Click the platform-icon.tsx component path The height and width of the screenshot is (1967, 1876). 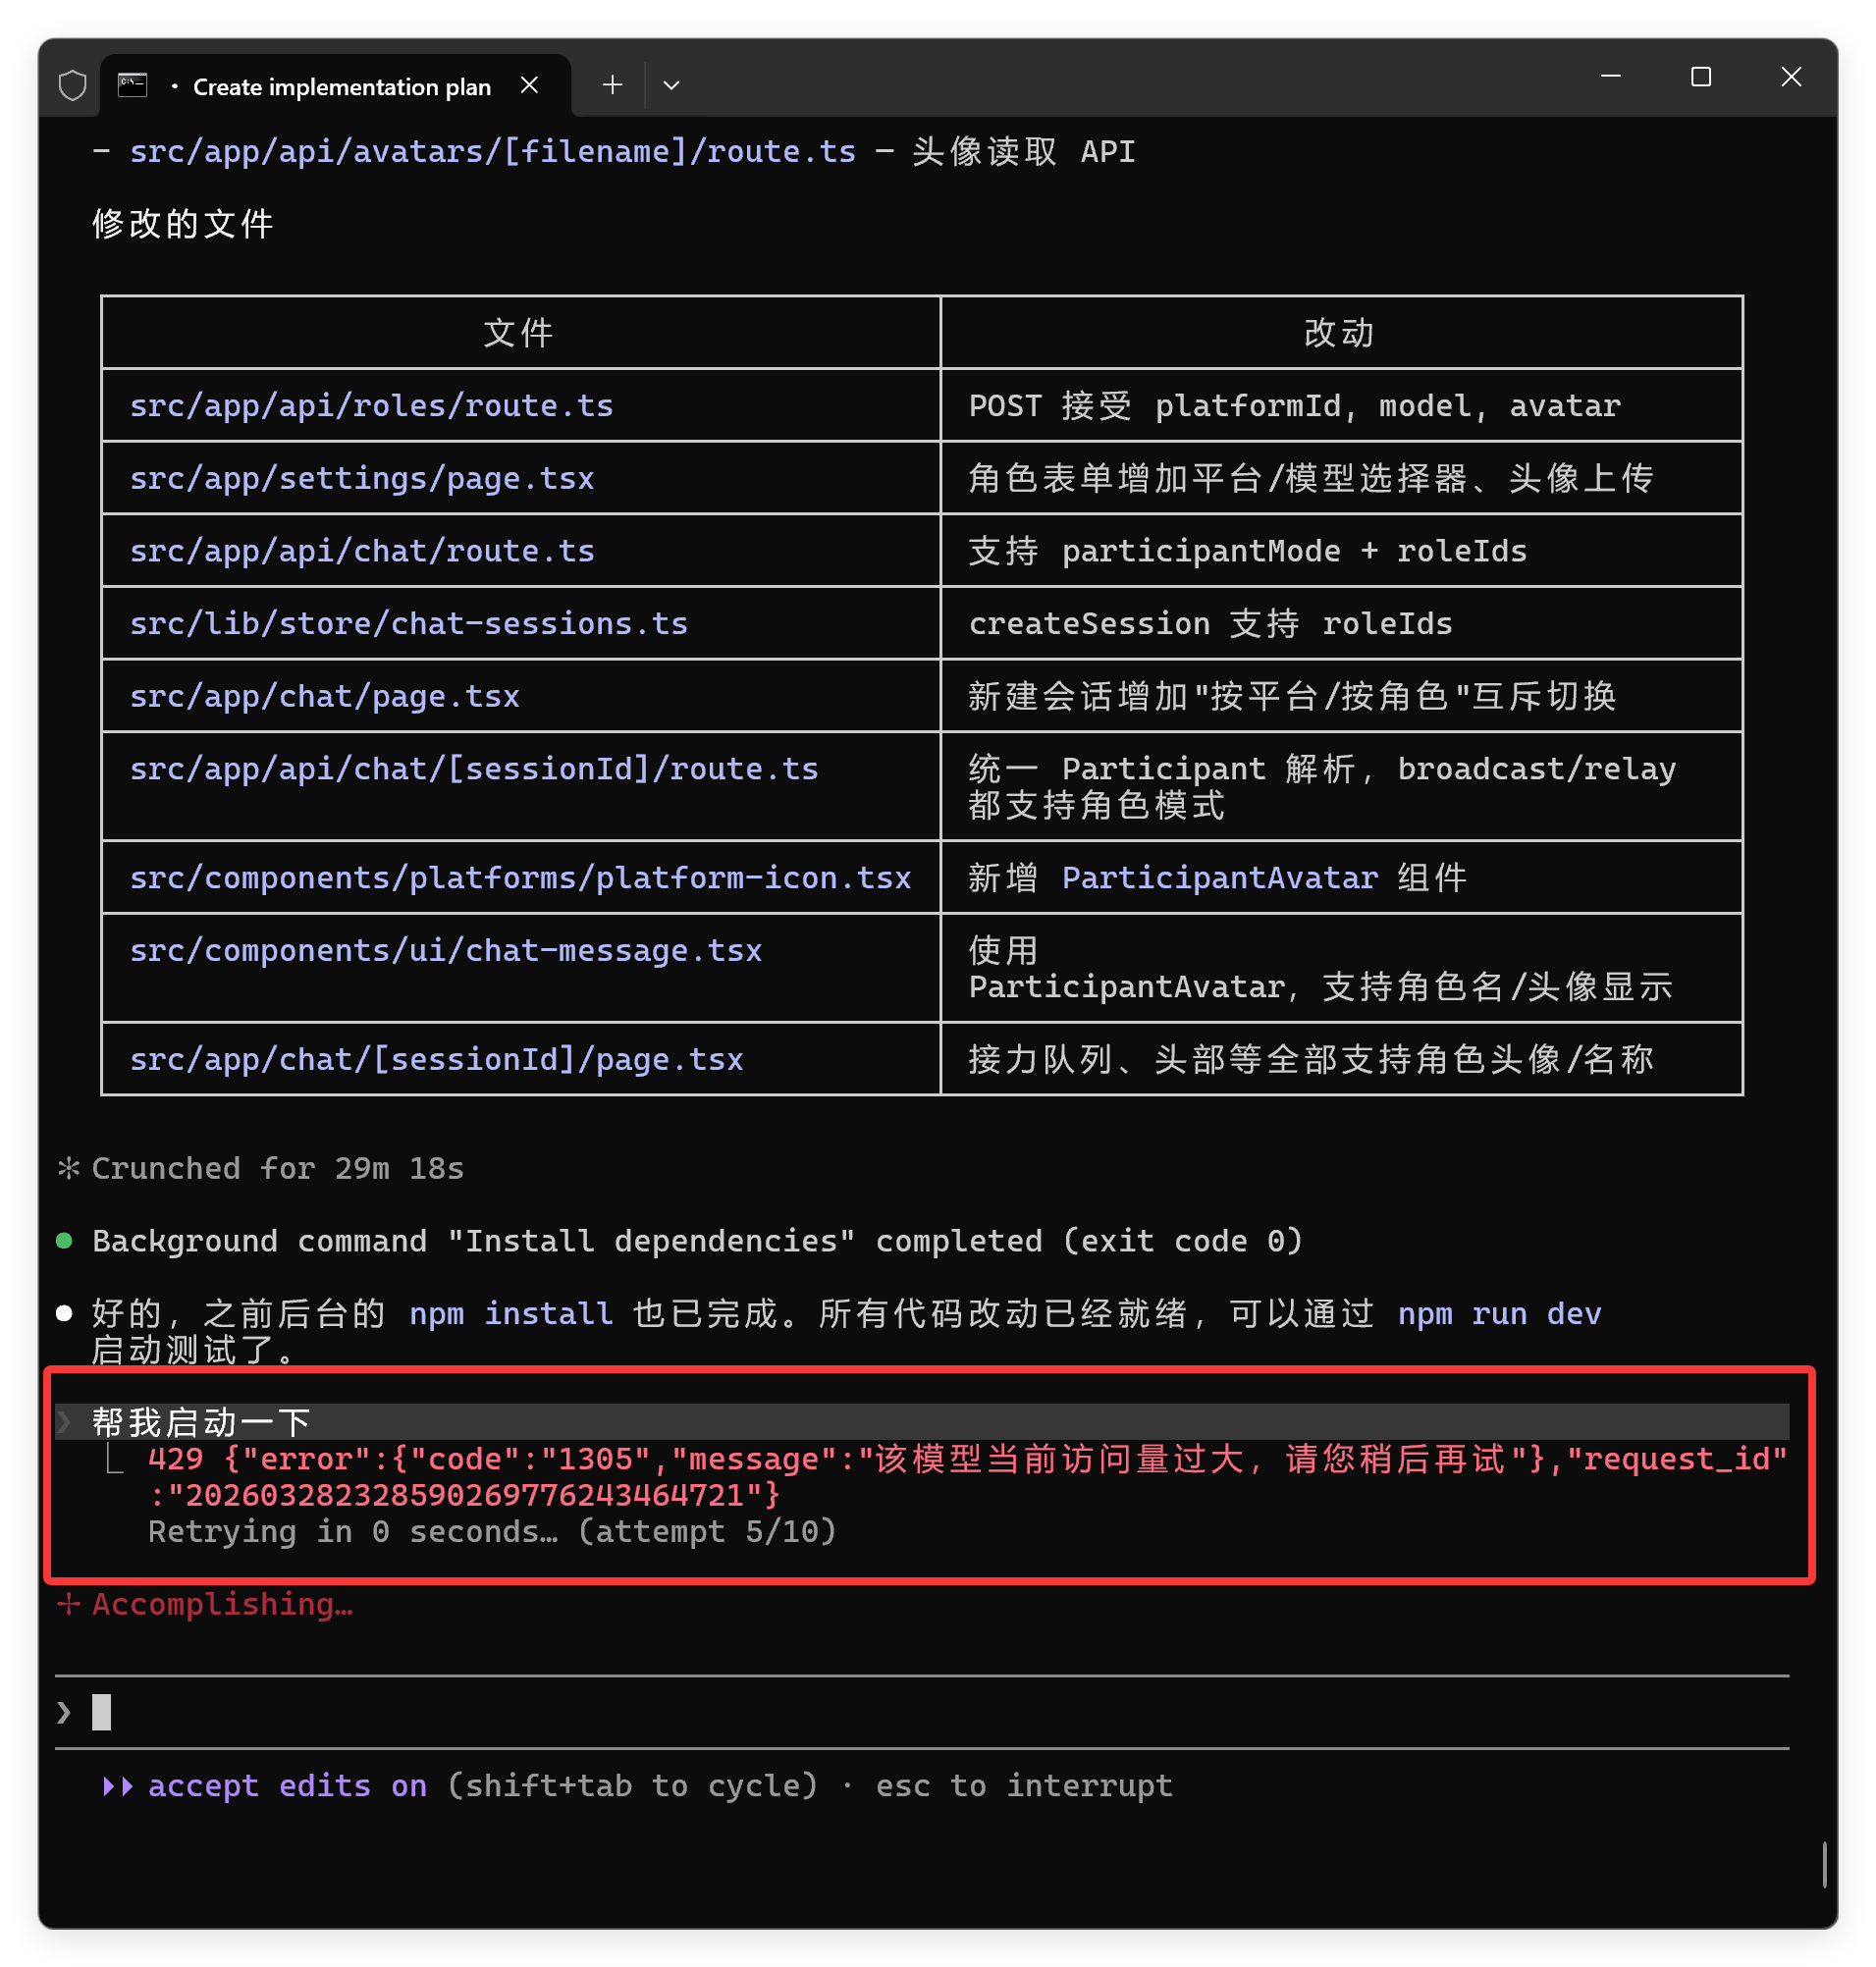[520, 878]
